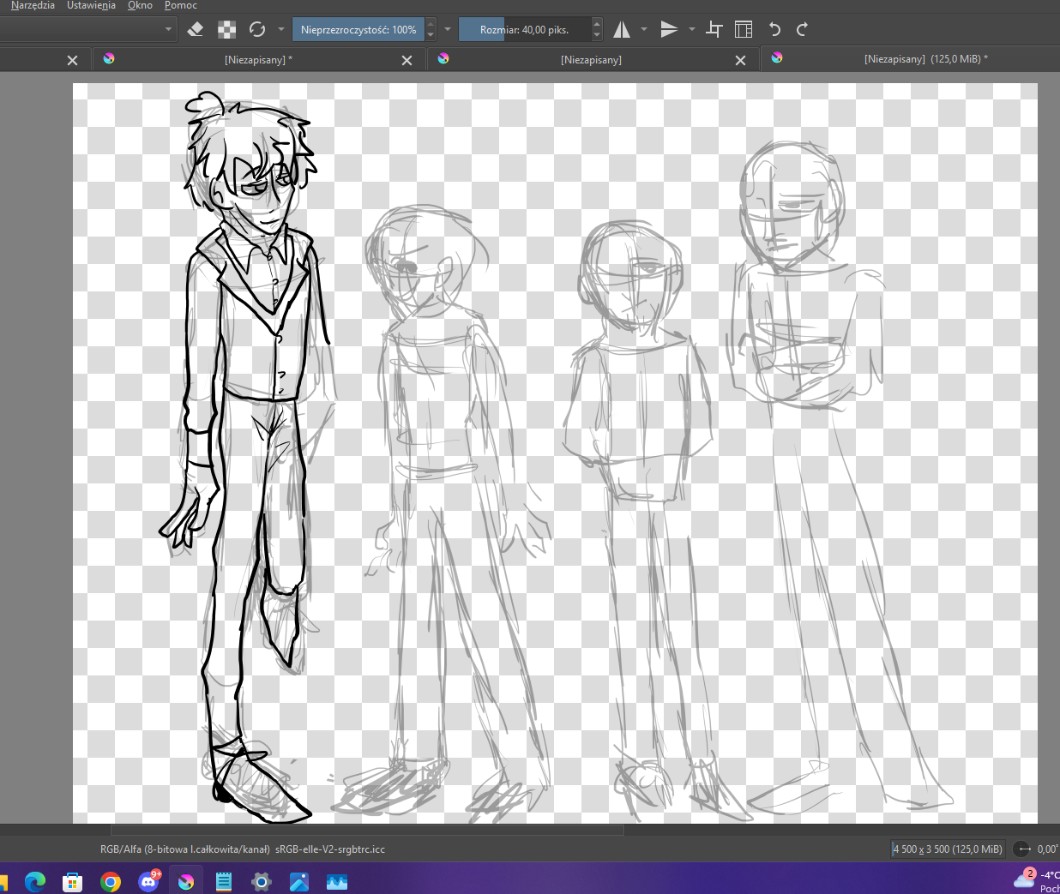Viewport: 1060px width, 894px height.
Task: Reload the original brush preset
Action: click(258, 30)
